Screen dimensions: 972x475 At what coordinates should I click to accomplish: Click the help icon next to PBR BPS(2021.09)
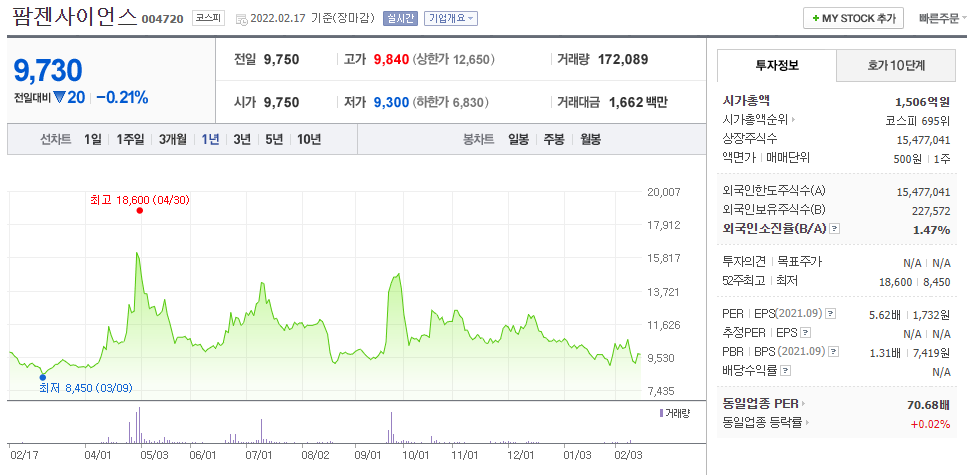[x=833, y=352]
